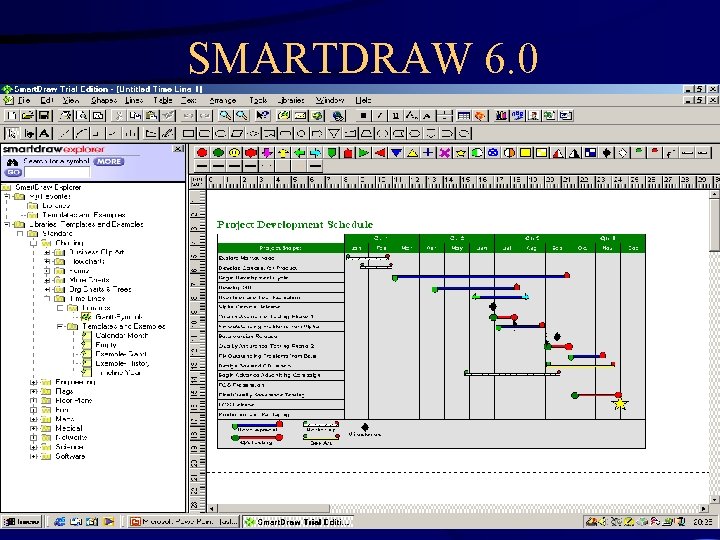
Task: Toggle italic formatting button
Action: pos(380,115)
